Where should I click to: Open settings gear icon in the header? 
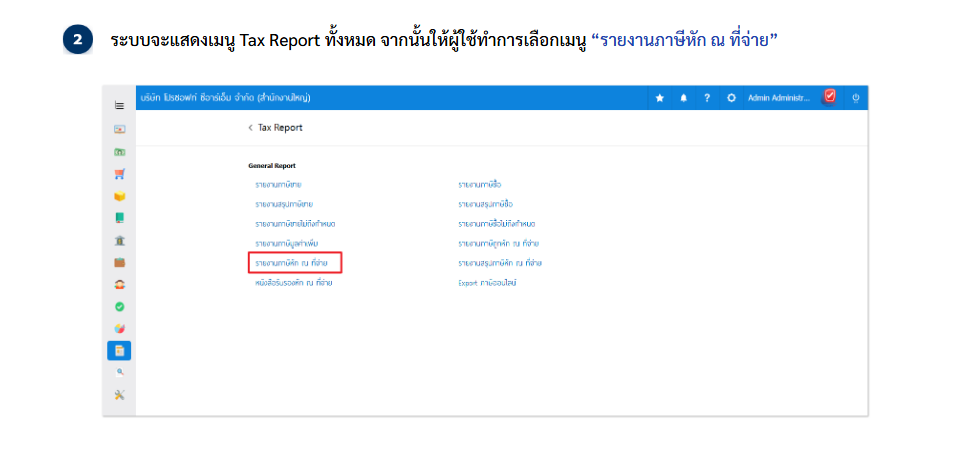pyautogui.click(x=731, y=98)
